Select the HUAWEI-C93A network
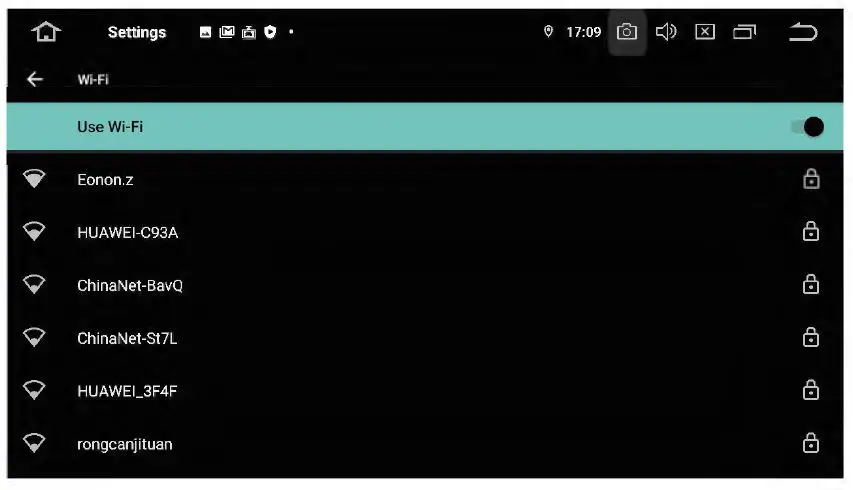 (x=425, y=232)
